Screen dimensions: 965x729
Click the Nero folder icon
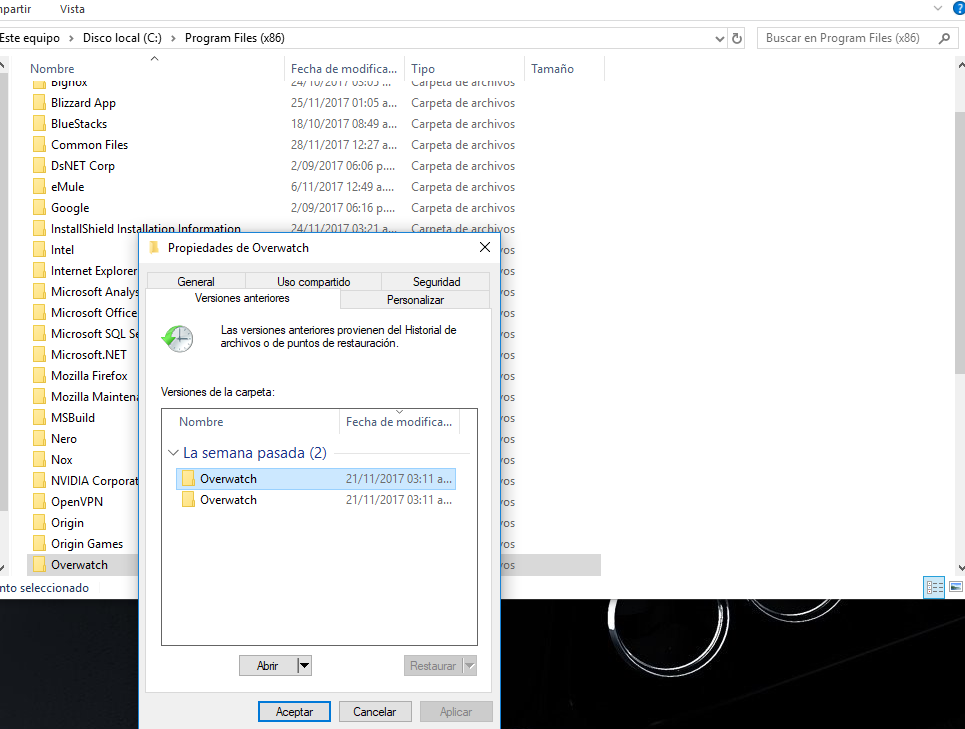39,439
